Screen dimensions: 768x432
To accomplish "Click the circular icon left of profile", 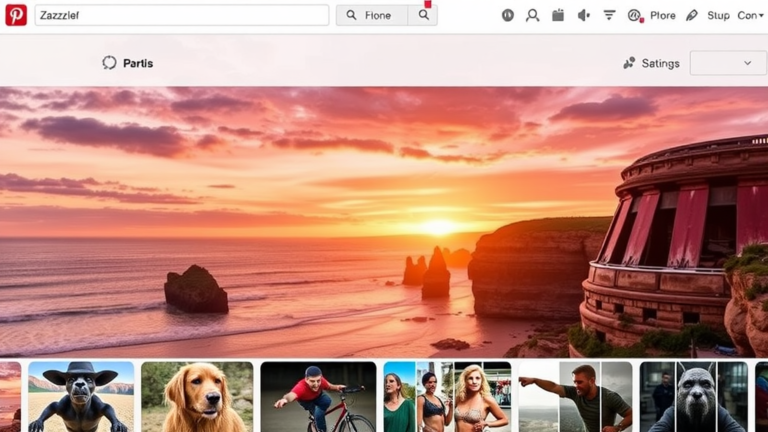I will (507, 15).
